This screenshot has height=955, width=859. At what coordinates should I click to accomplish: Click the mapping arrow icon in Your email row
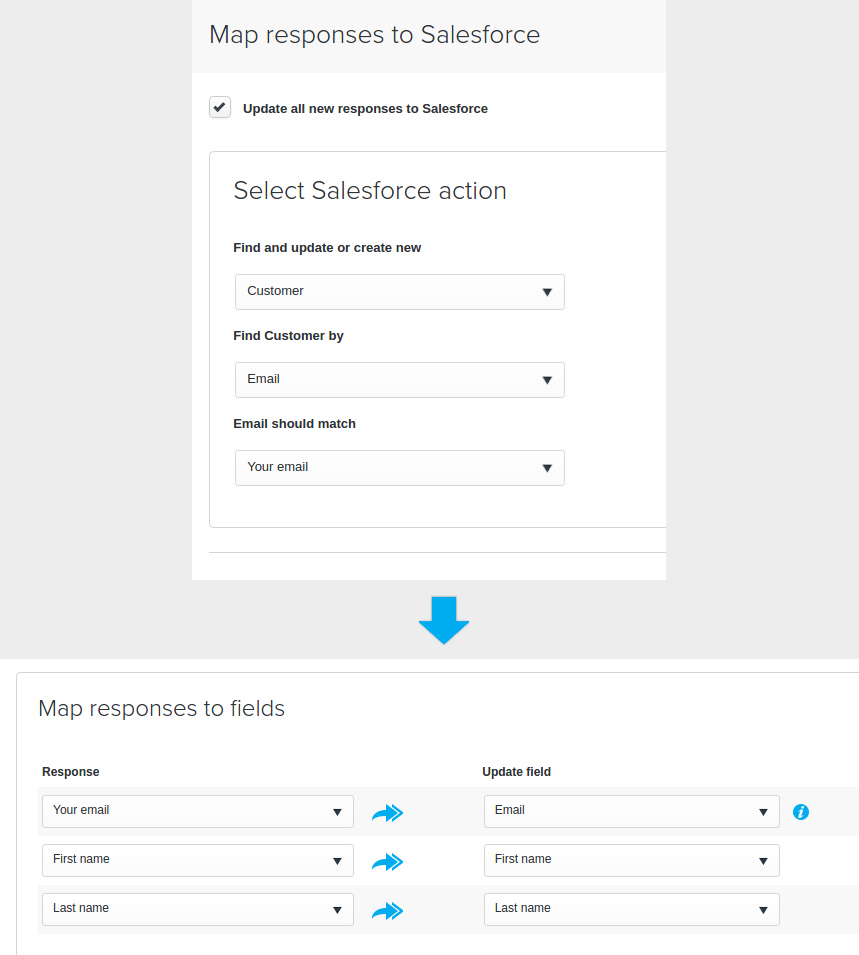[x=387, y=812]
